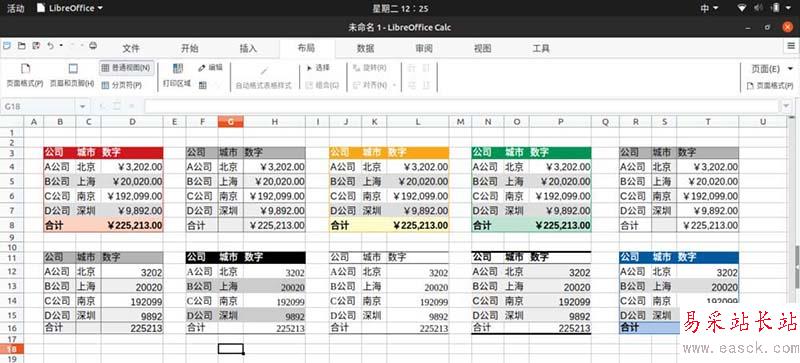Click the black header cell 公司 in F11
Screen dimensions: 800x363
point(202,258)
